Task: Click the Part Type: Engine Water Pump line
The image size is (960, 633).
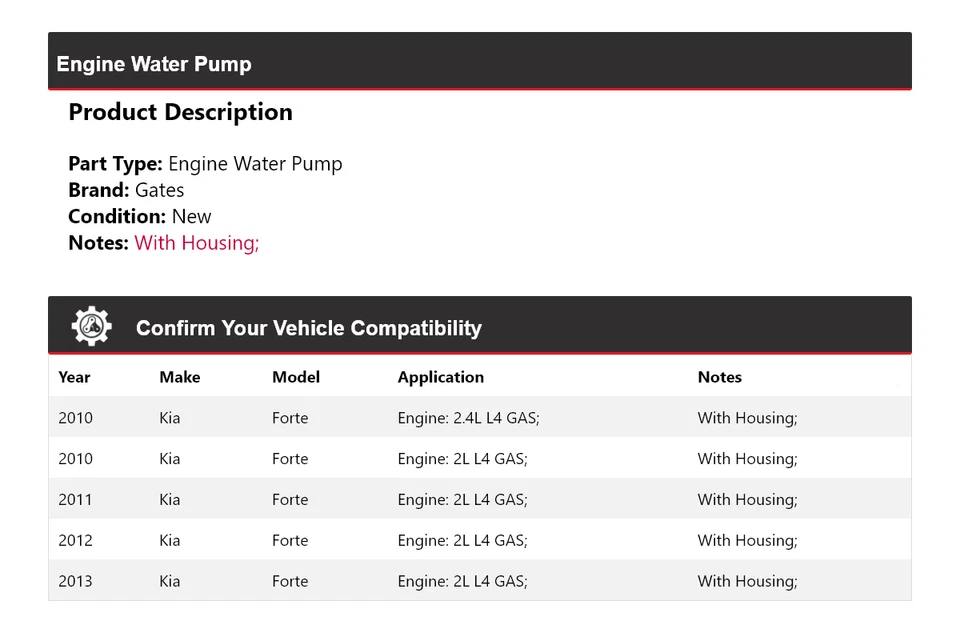Action: 205,164
